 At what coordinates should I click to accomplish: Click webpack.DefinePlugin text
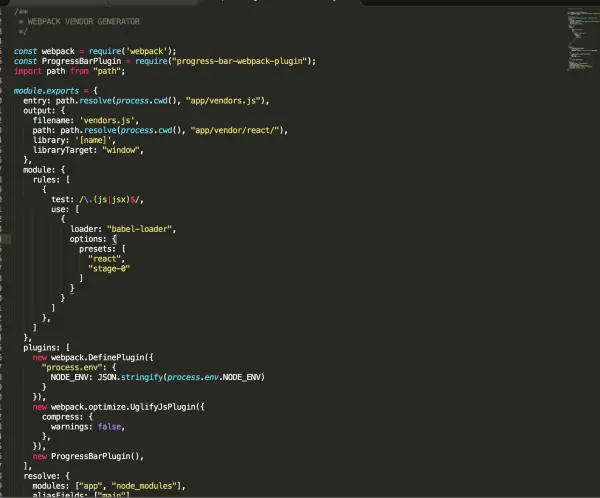tap(98, 358)
